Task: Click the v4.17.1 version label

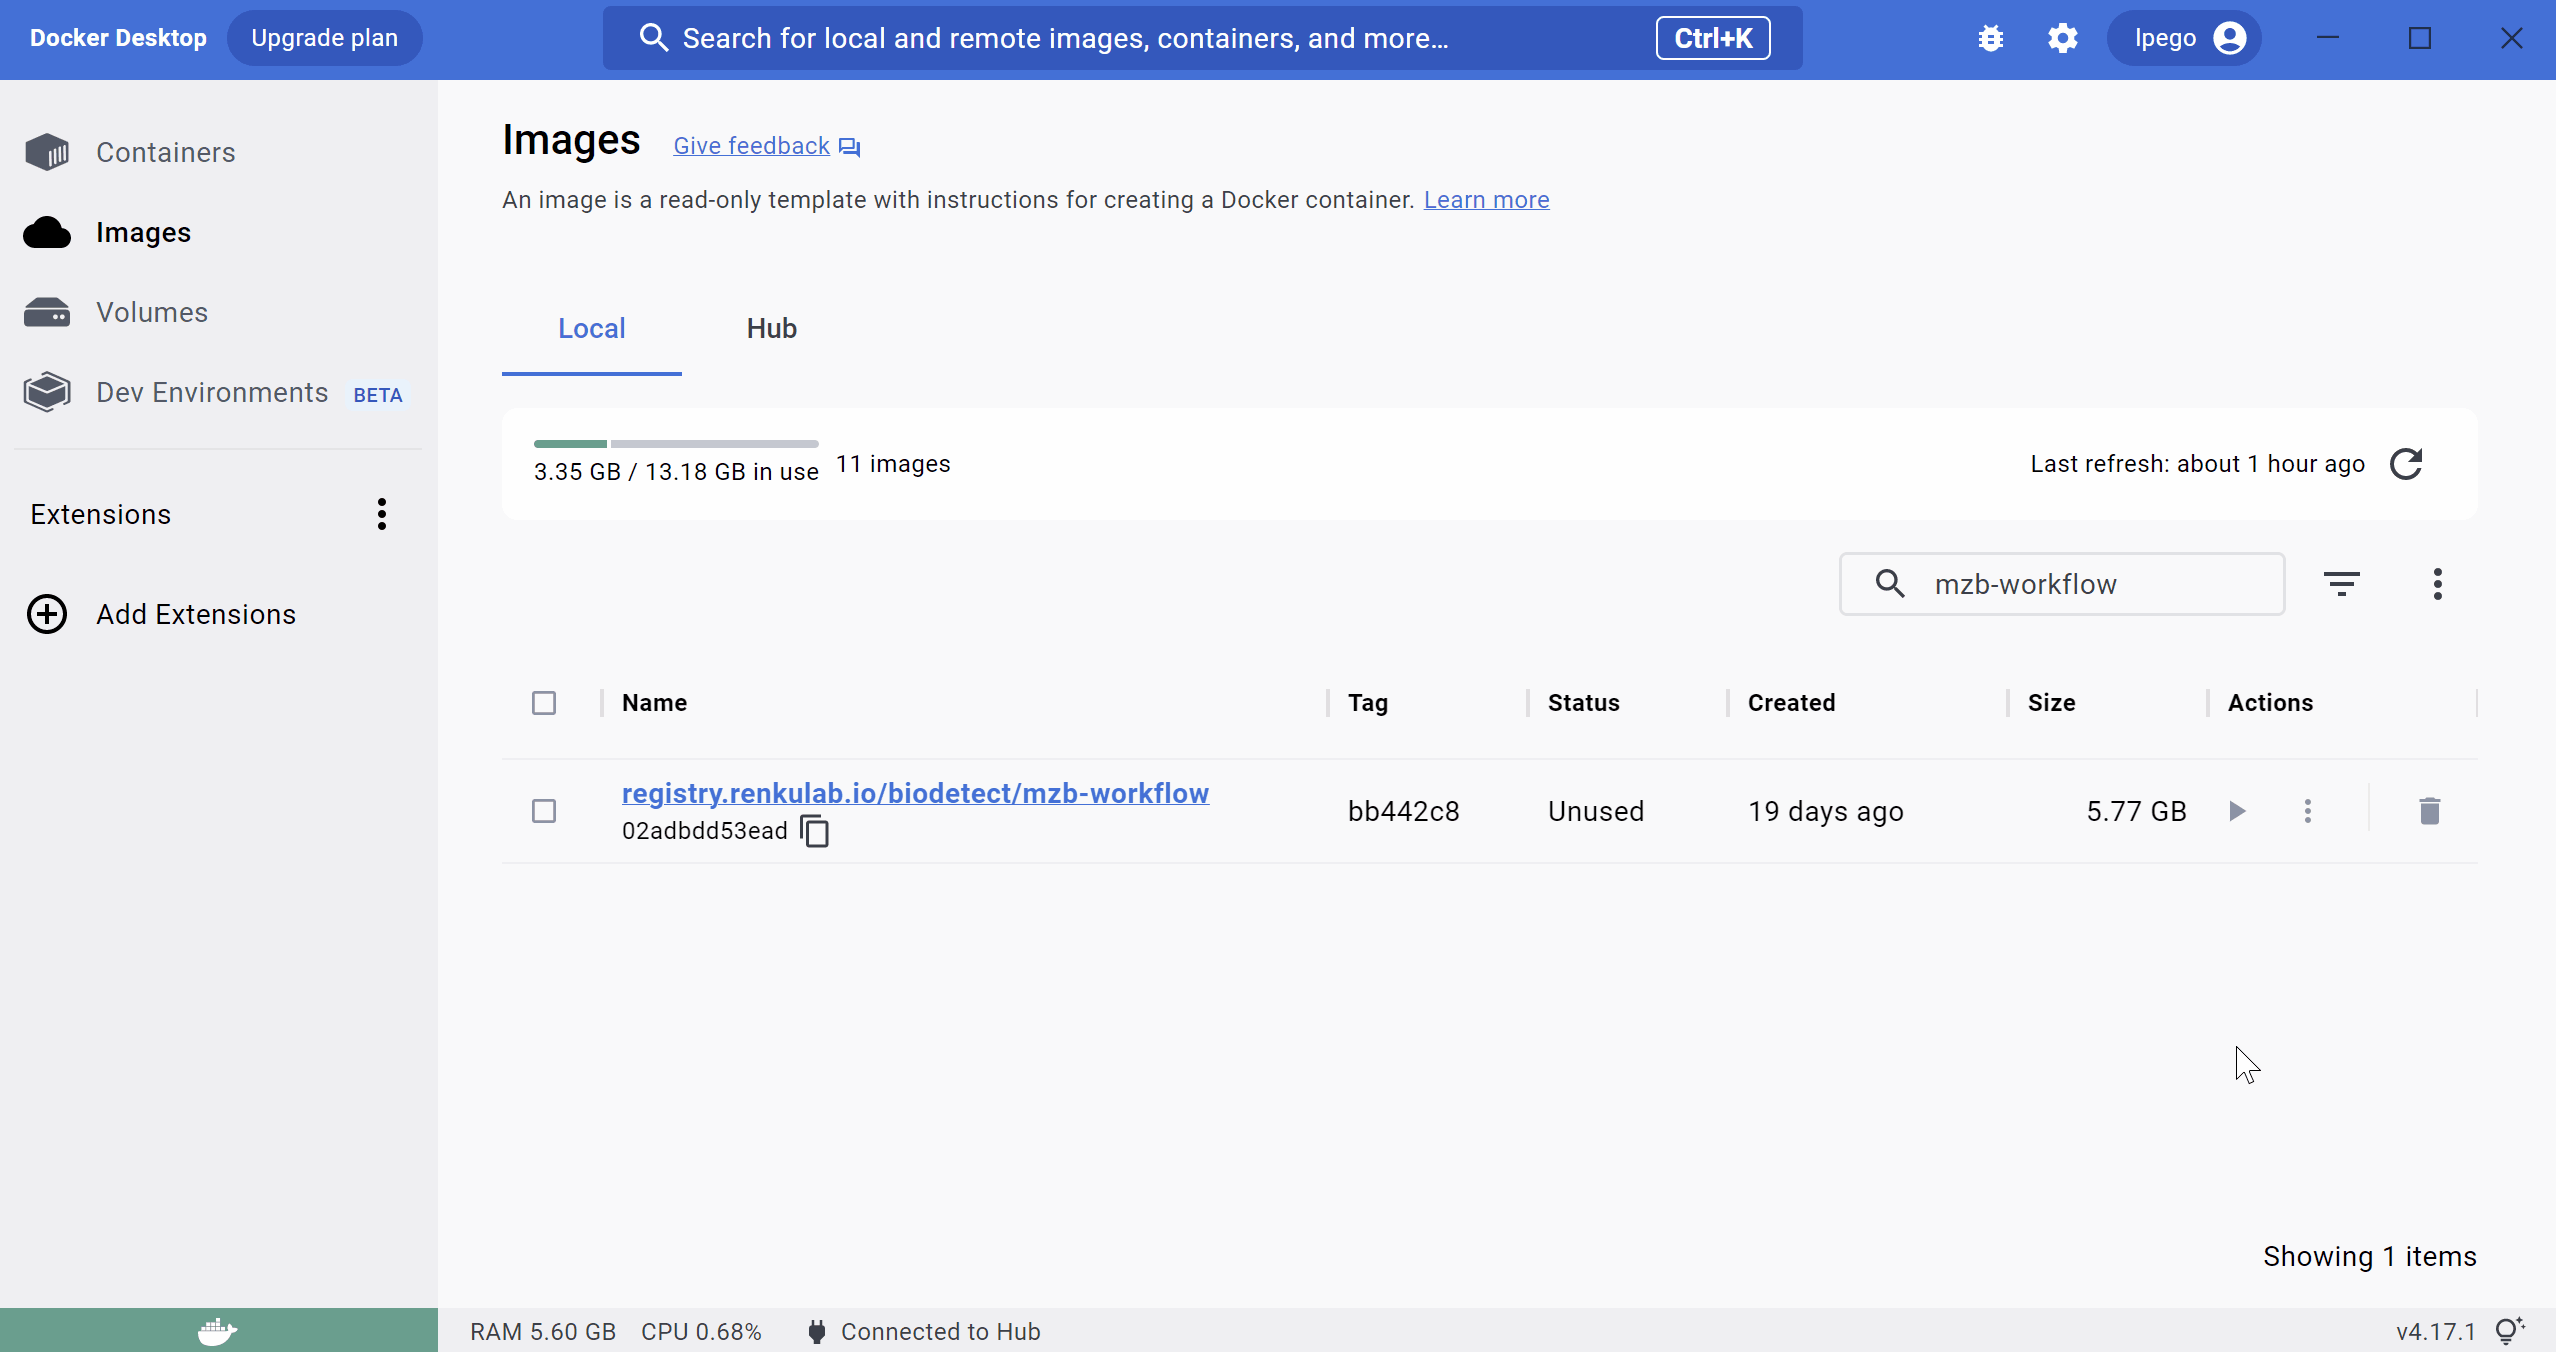Action: pyautogui.click(x=2436, y=1332)
